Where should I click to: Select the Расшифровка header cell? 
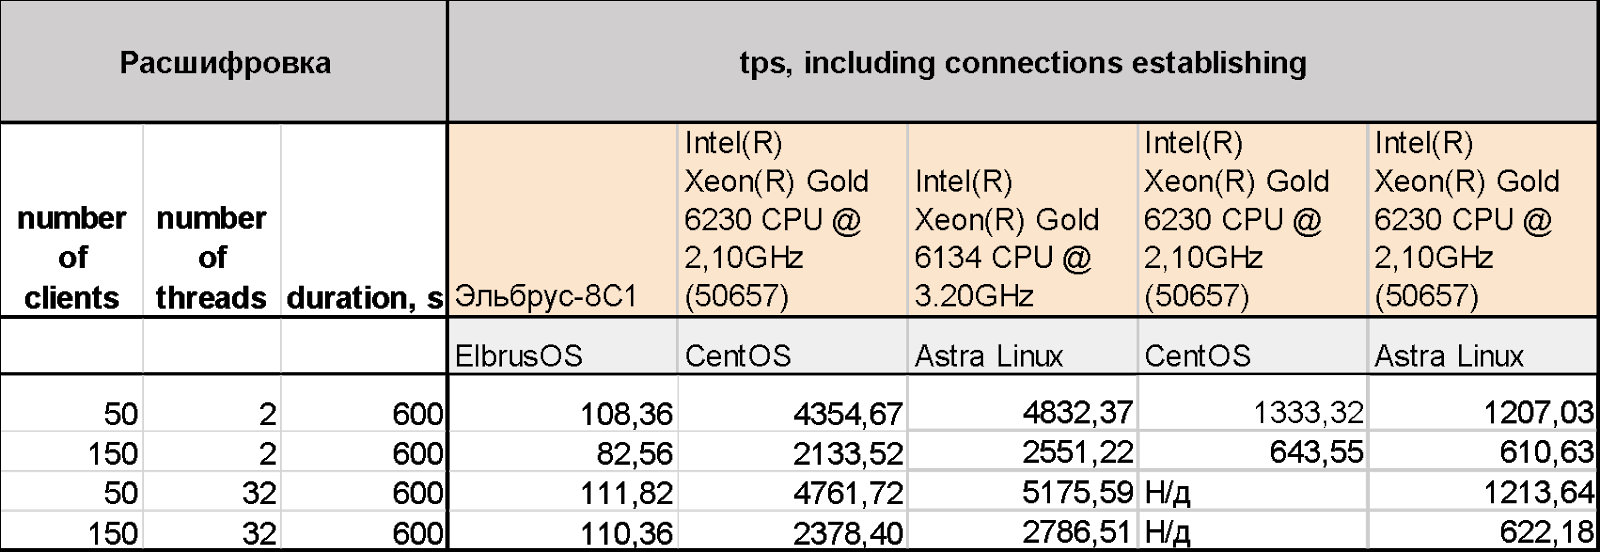click(224, 62)
